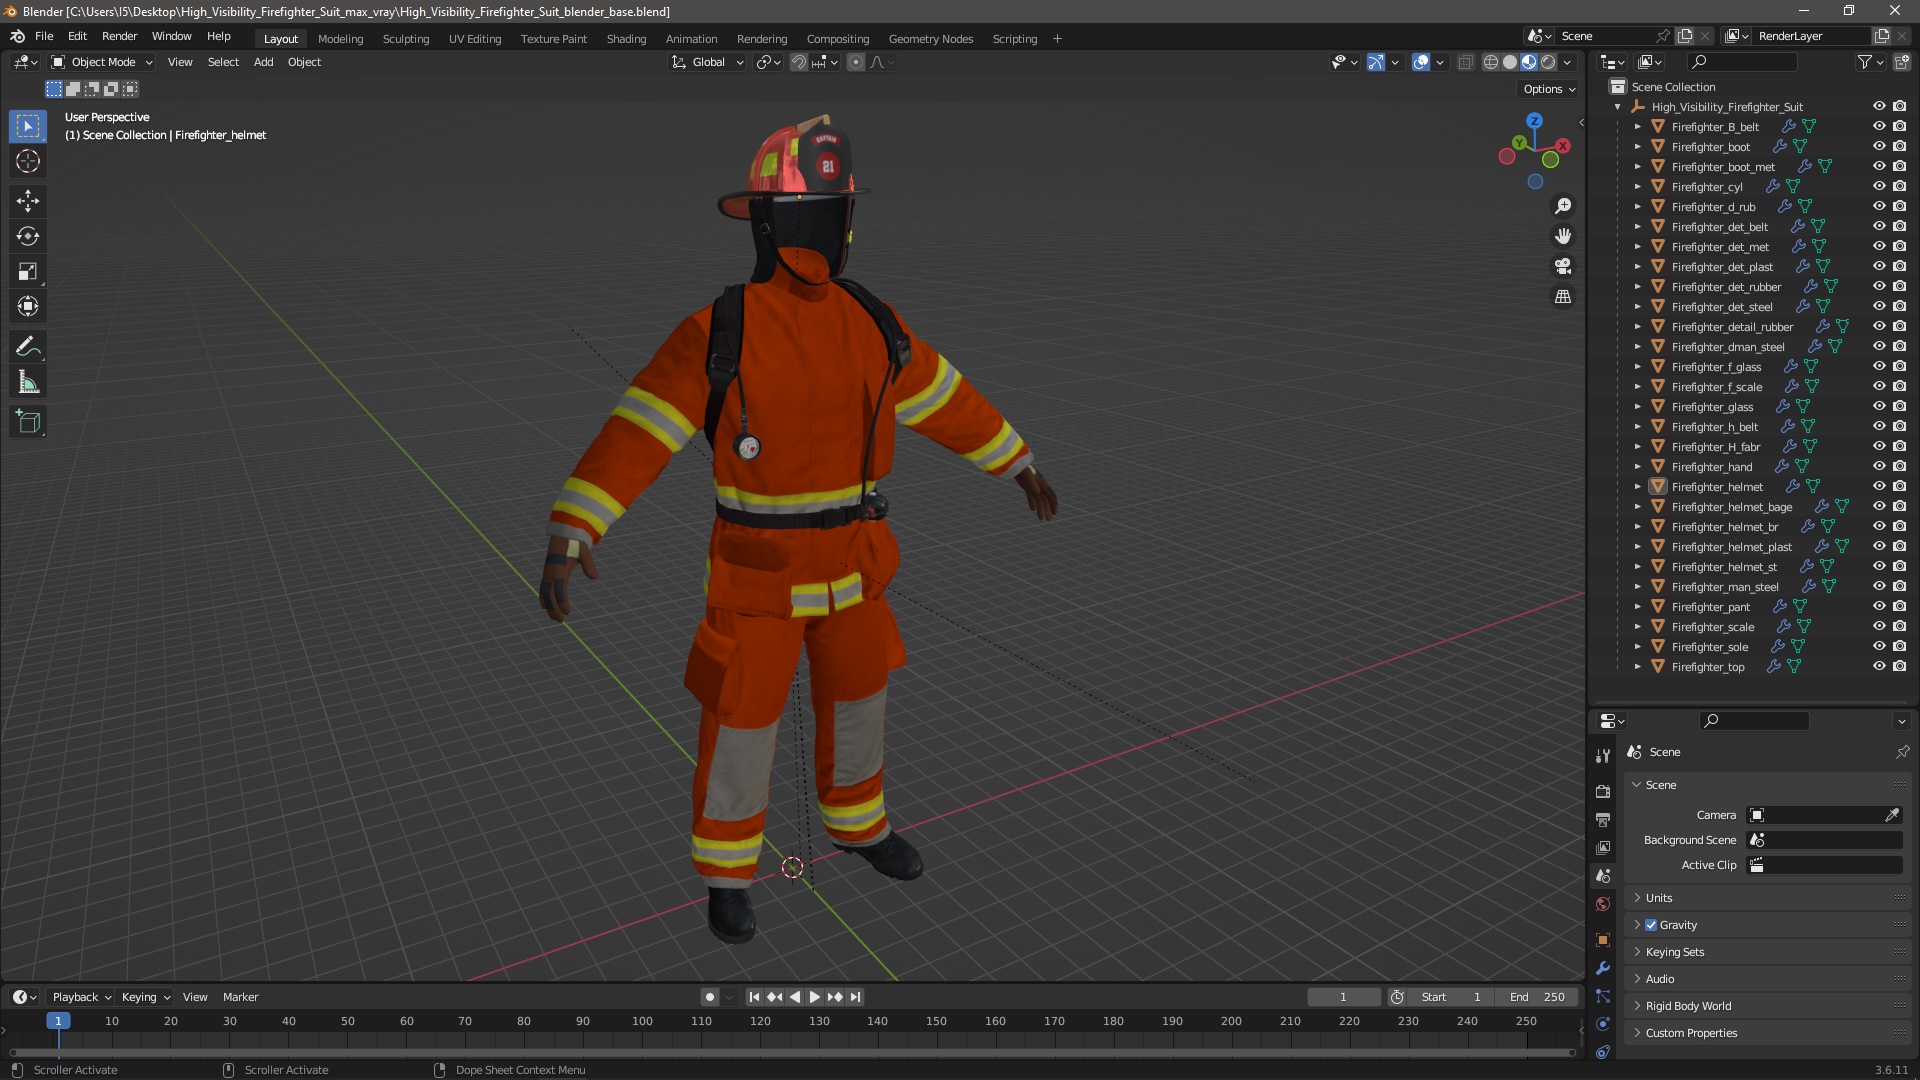Switch to the Geometry Nodes tab
The image size is (1920, 1080).
coord(930,39)
